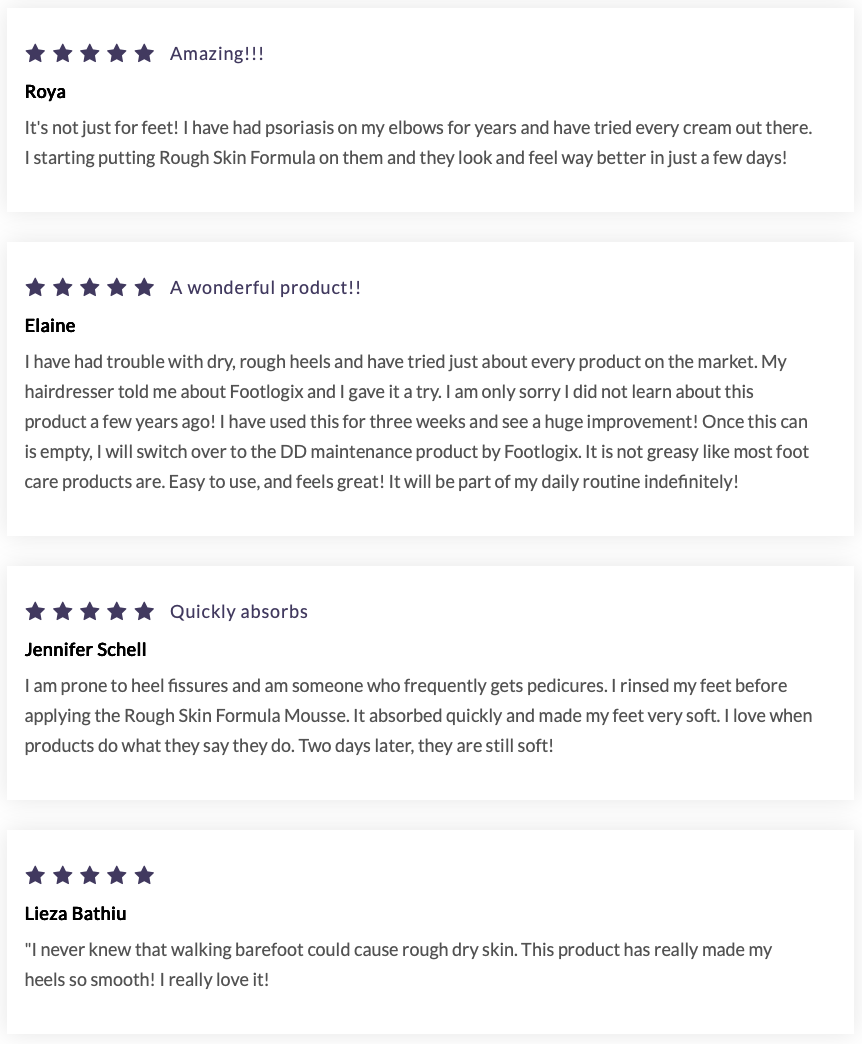Click reviewer name Roya
Viewport: 862px width, 1044px height.
click(45, 92)
